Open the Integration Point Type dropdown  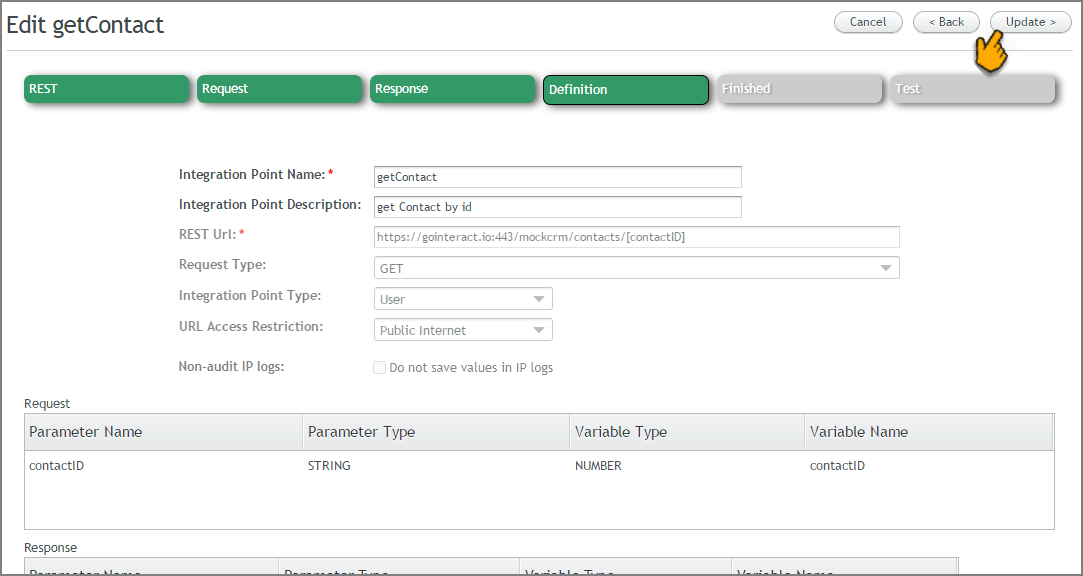[x=463, y=299]
